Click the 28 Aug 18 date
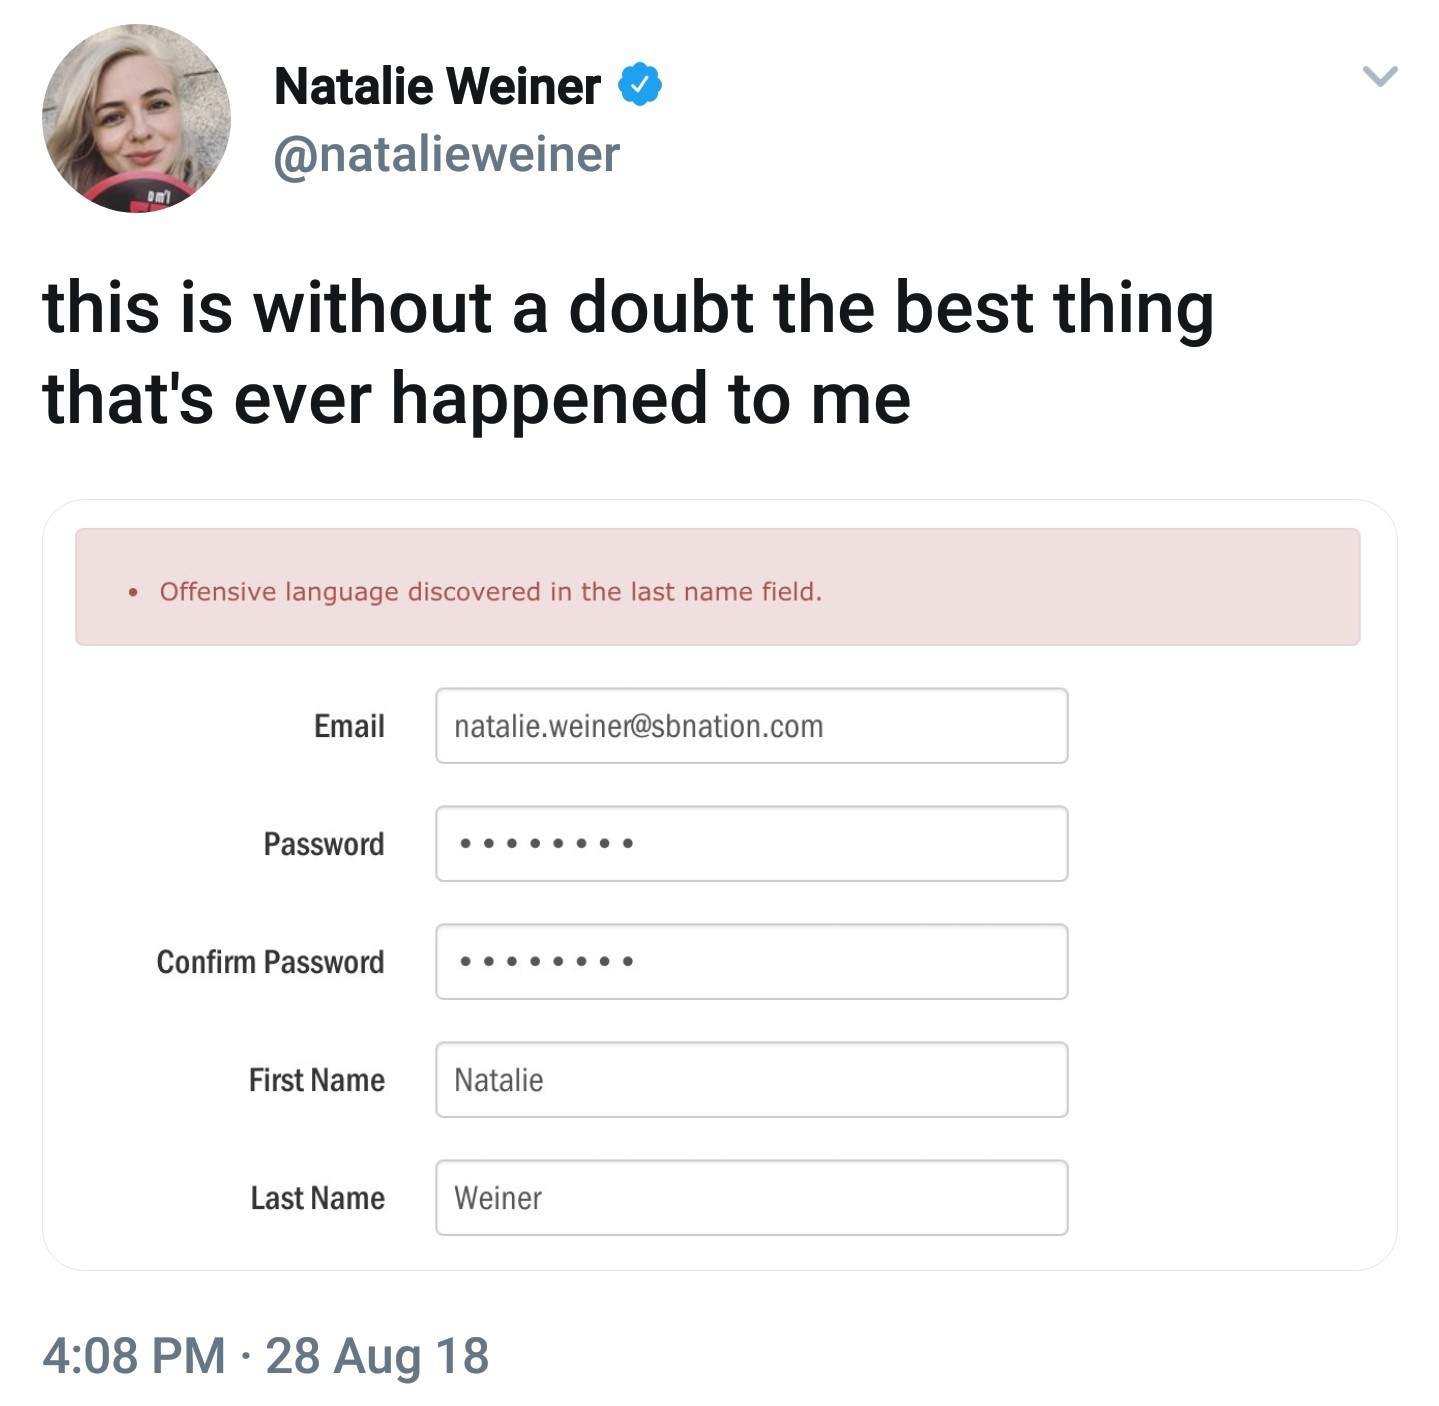The width and height of the screenshot is (1439, 1406). (x=377, y=1356)
